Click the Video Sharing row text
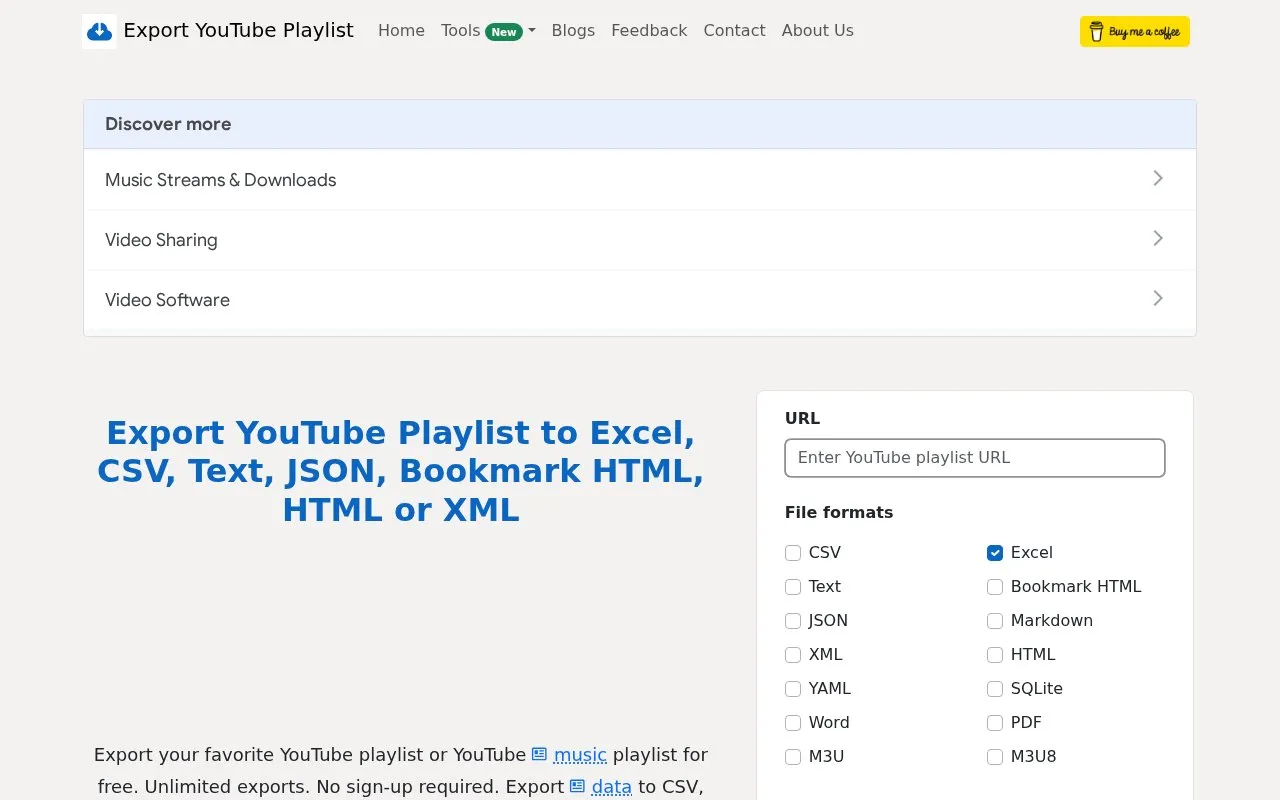This screenshot has width=1280, height=800. pos(161,240)
